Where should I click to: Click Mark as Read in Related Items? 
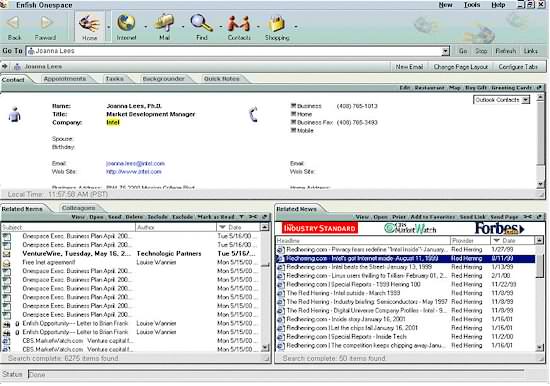(216, 217)
